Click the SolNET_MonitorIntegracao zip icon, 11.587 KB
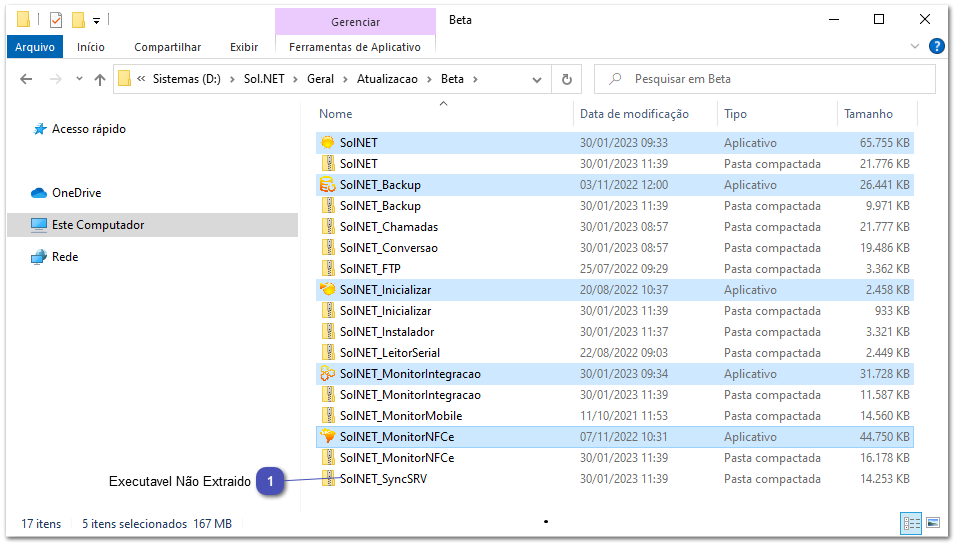The width and height of the screenshot is (957, 546). (328, 395)
